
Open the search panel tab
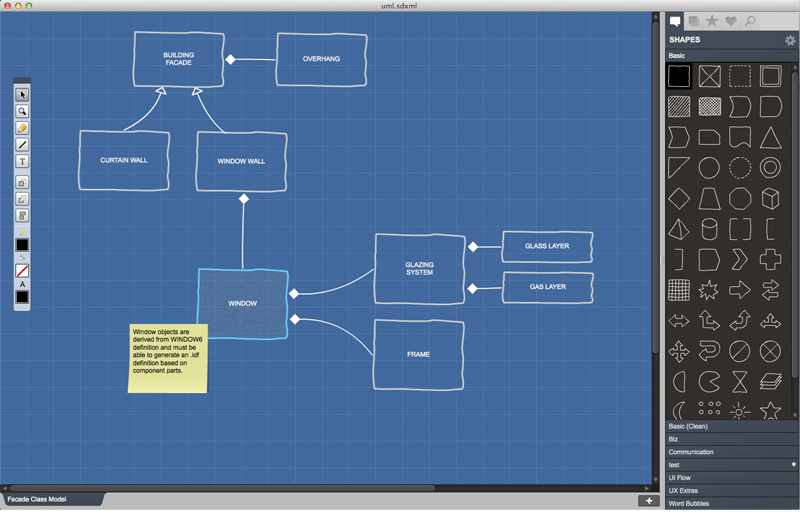click(x=747, y=20)
